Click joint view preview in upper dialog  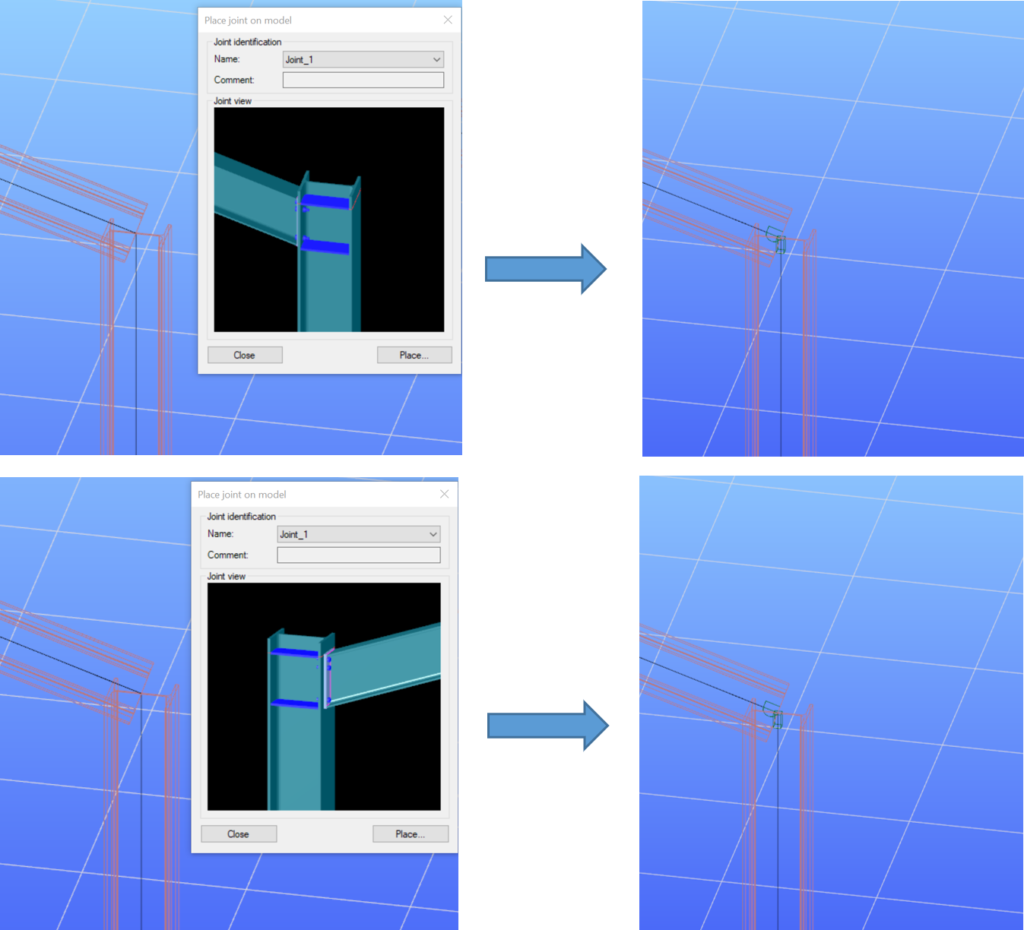[x=329, y=219]
